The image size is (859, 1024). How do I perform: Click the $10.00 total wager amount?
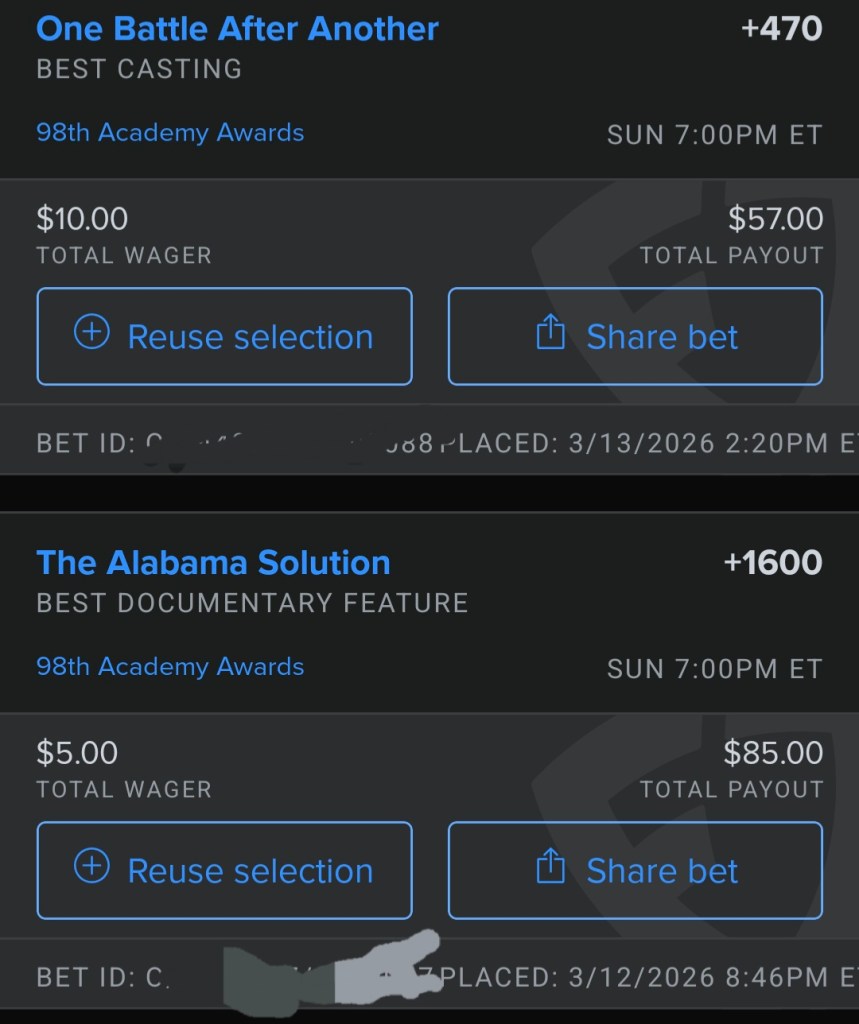click(82, 218)
